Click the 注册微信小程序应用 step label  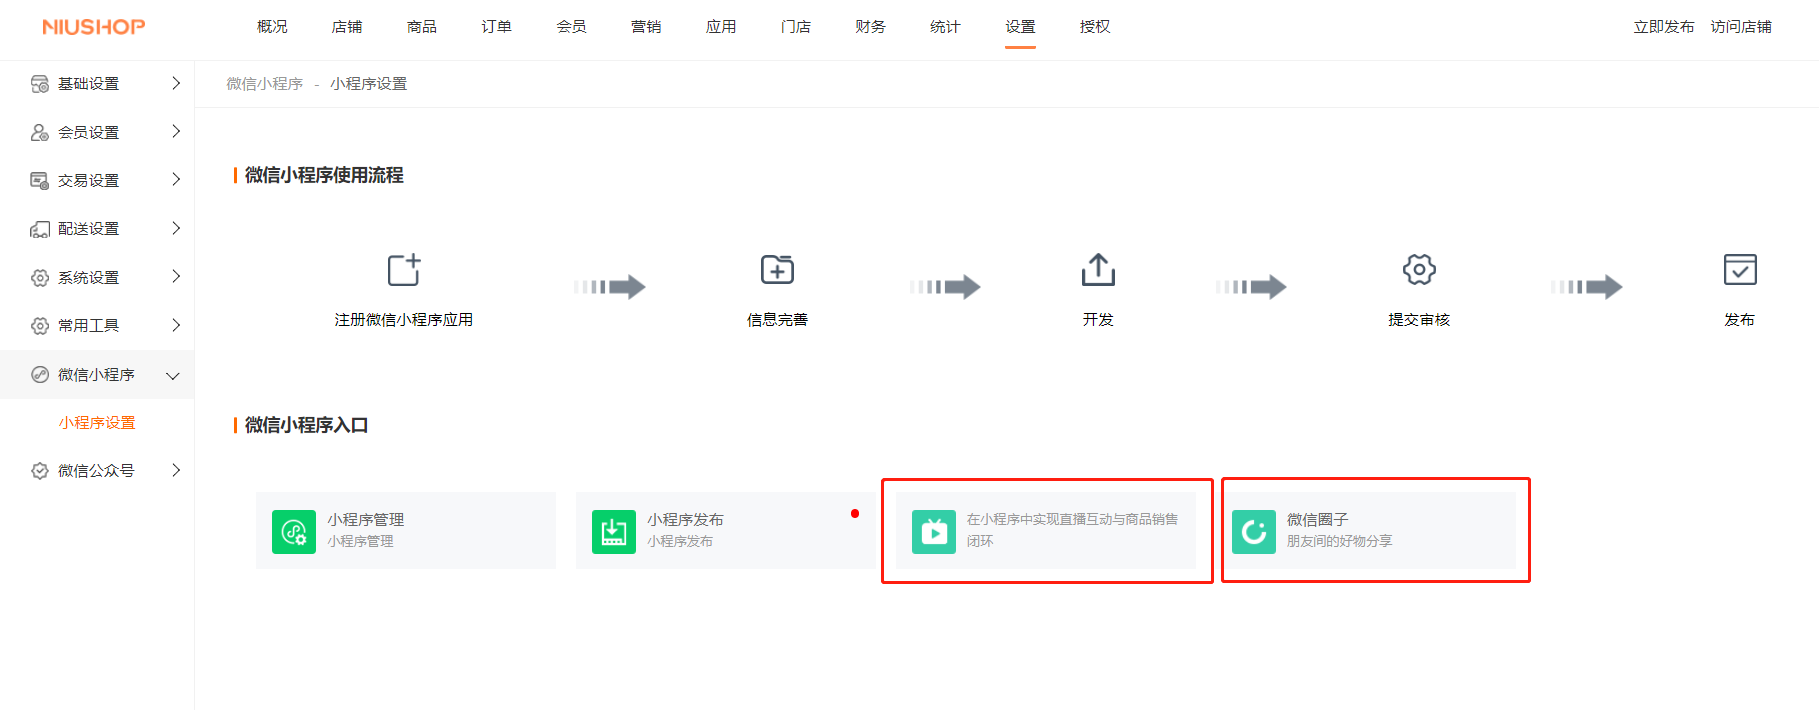point(404,320)
